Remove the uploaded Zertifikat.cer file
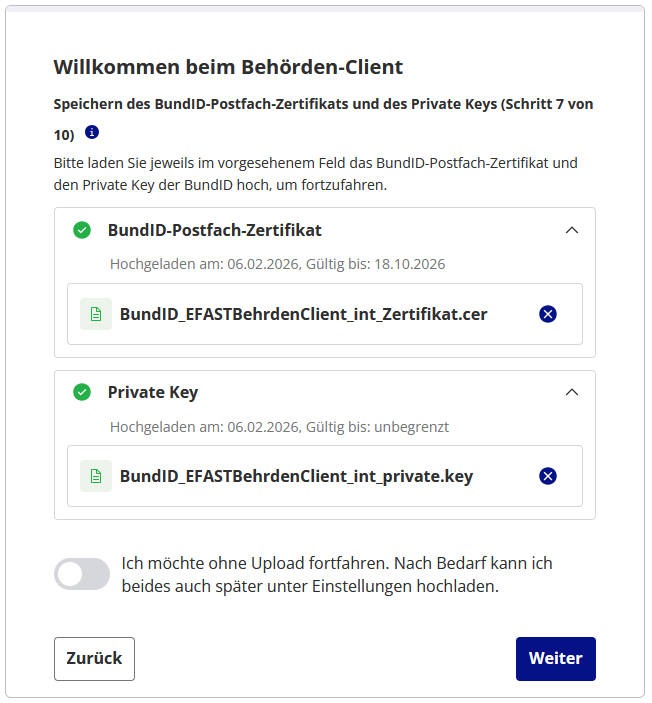The height and width of the screenshot is (703, 652). click(x=548, y=314)
